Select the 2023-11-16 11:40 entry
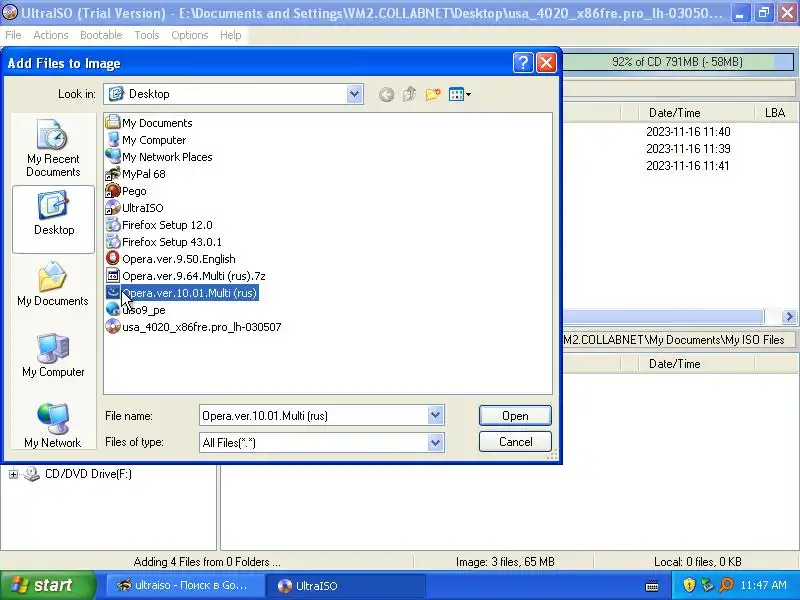Viewport: 800px width, 600px height. click(688, 132)
